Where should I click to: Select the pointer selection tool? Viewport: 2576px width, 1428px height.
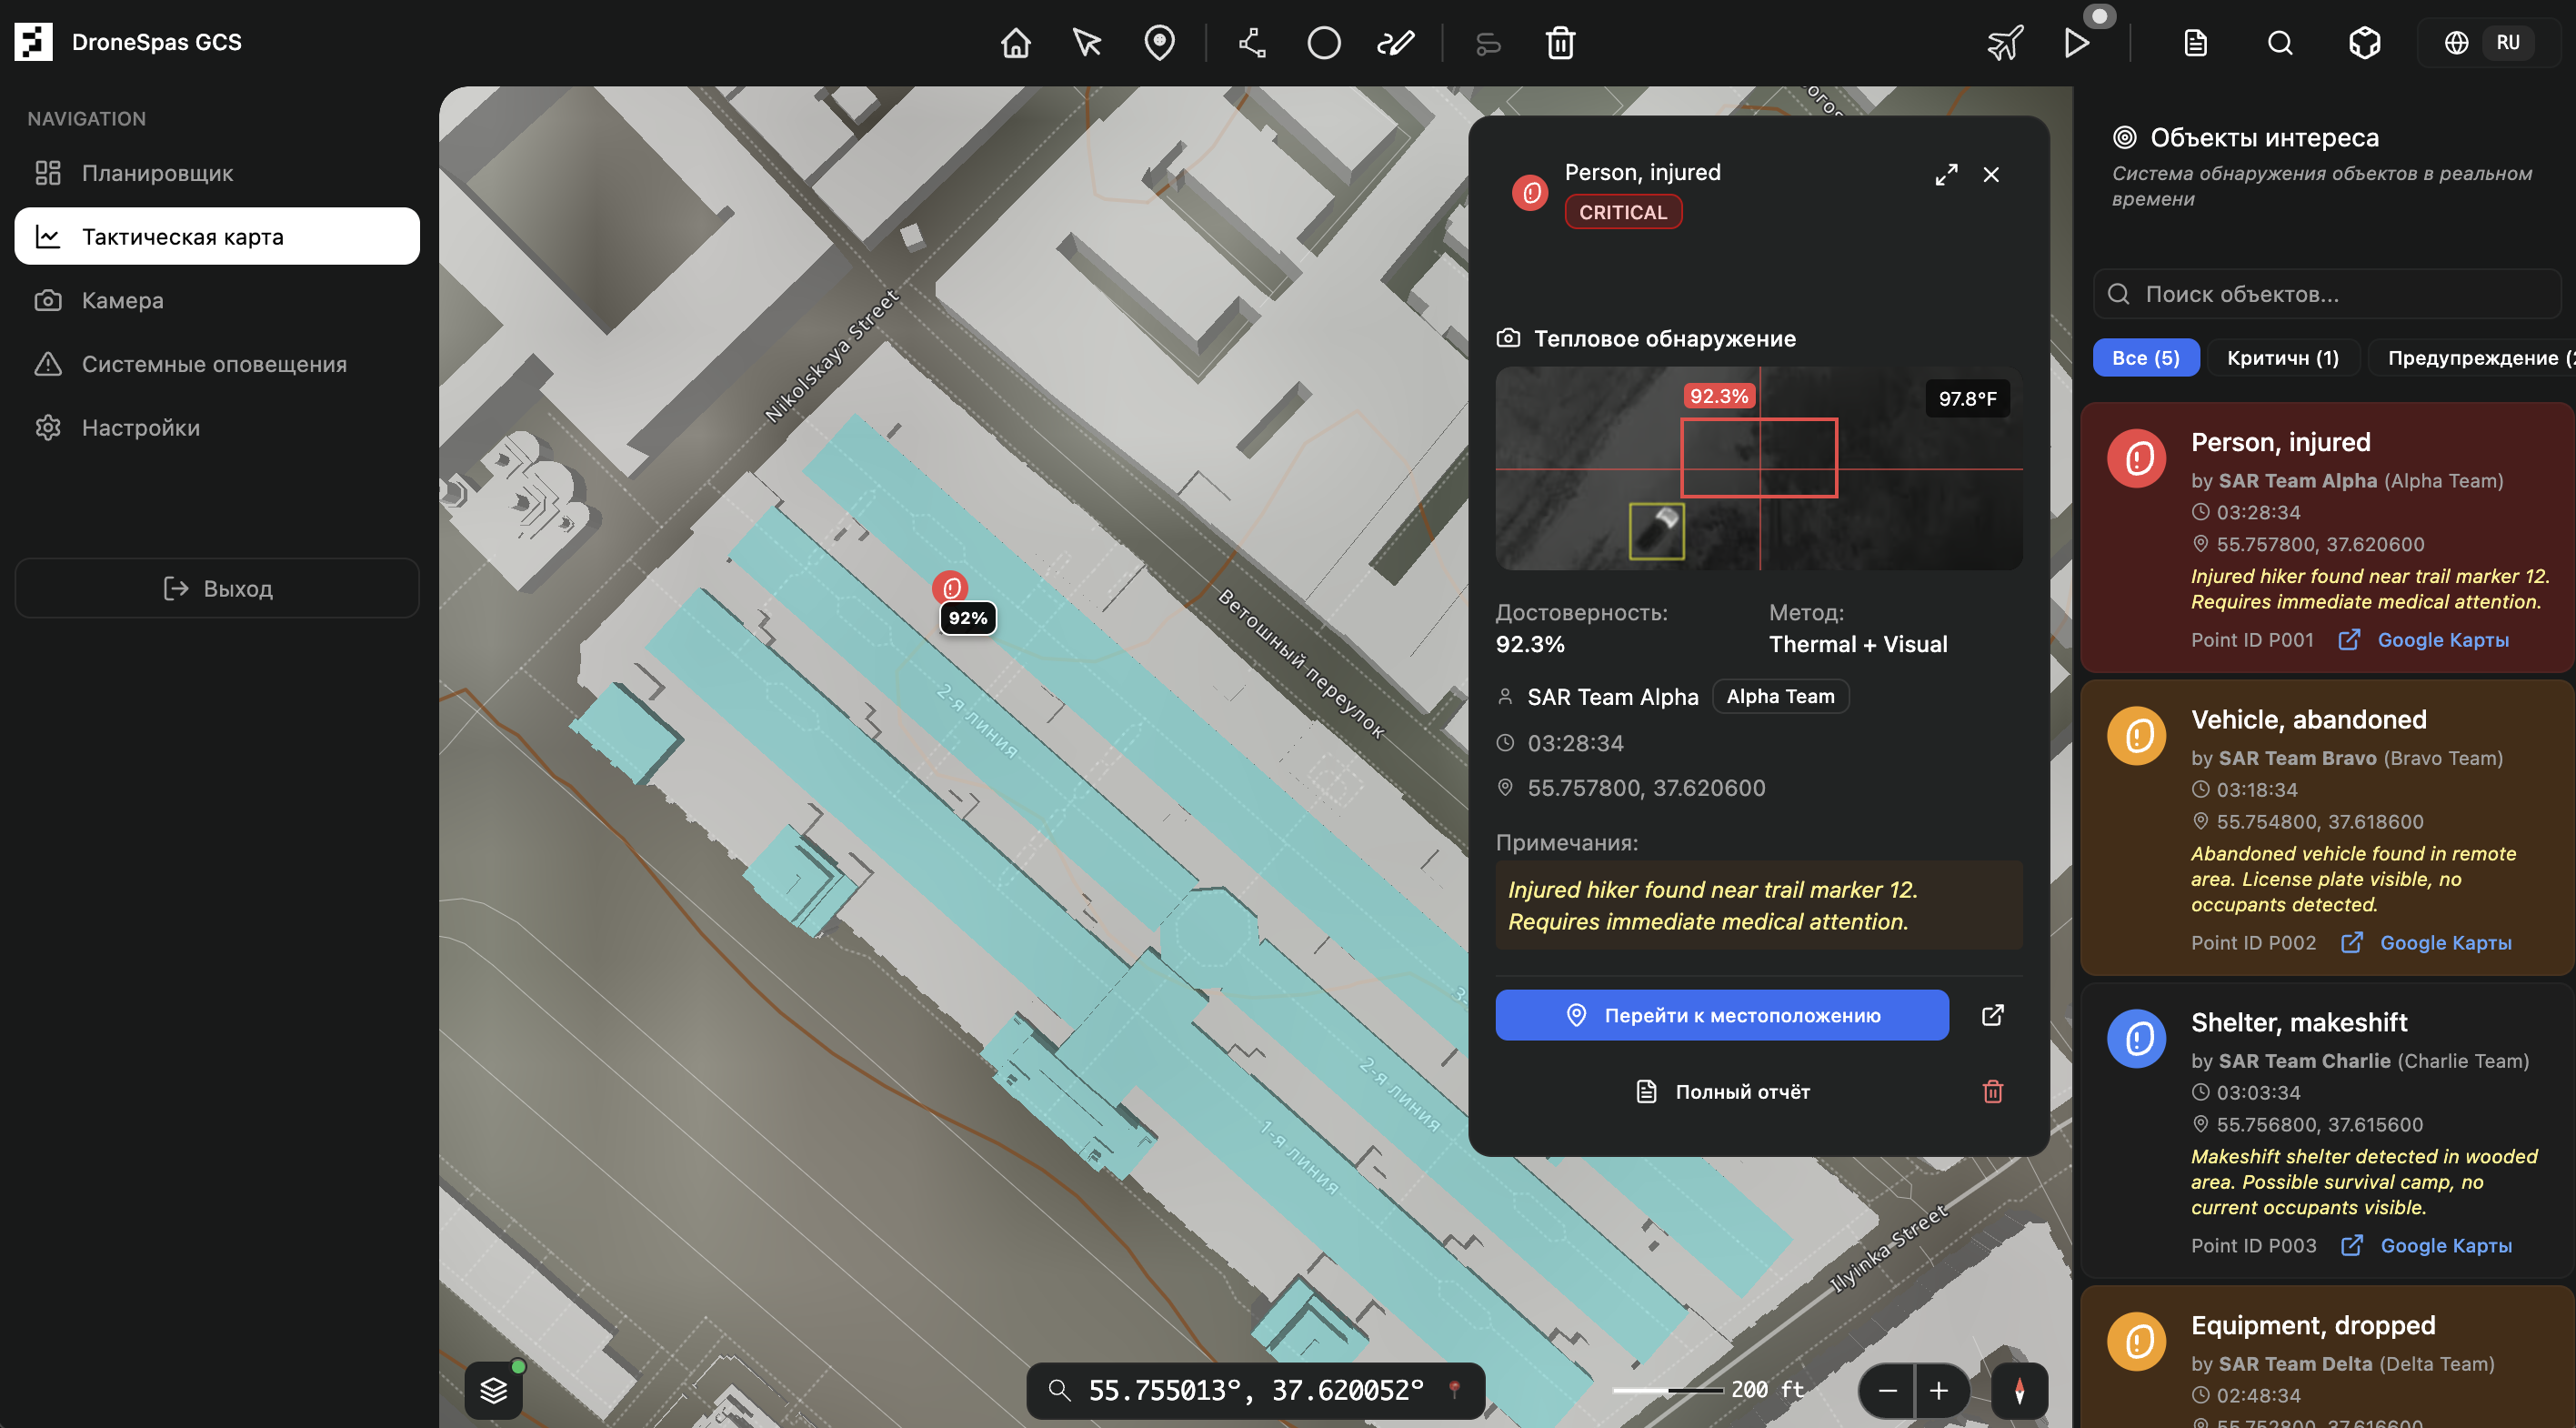(x=1087, y=43)
